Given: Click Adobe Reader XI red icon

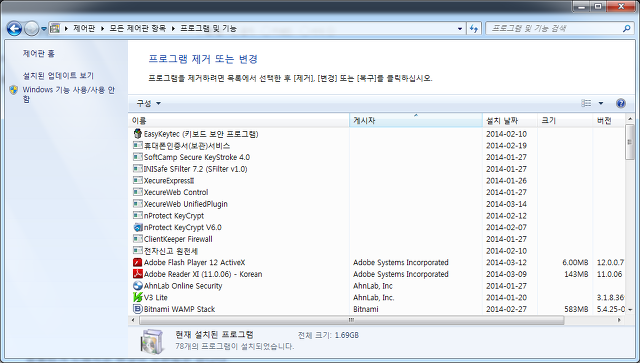Looking at the screenshot, I should [x=138, y=274].
